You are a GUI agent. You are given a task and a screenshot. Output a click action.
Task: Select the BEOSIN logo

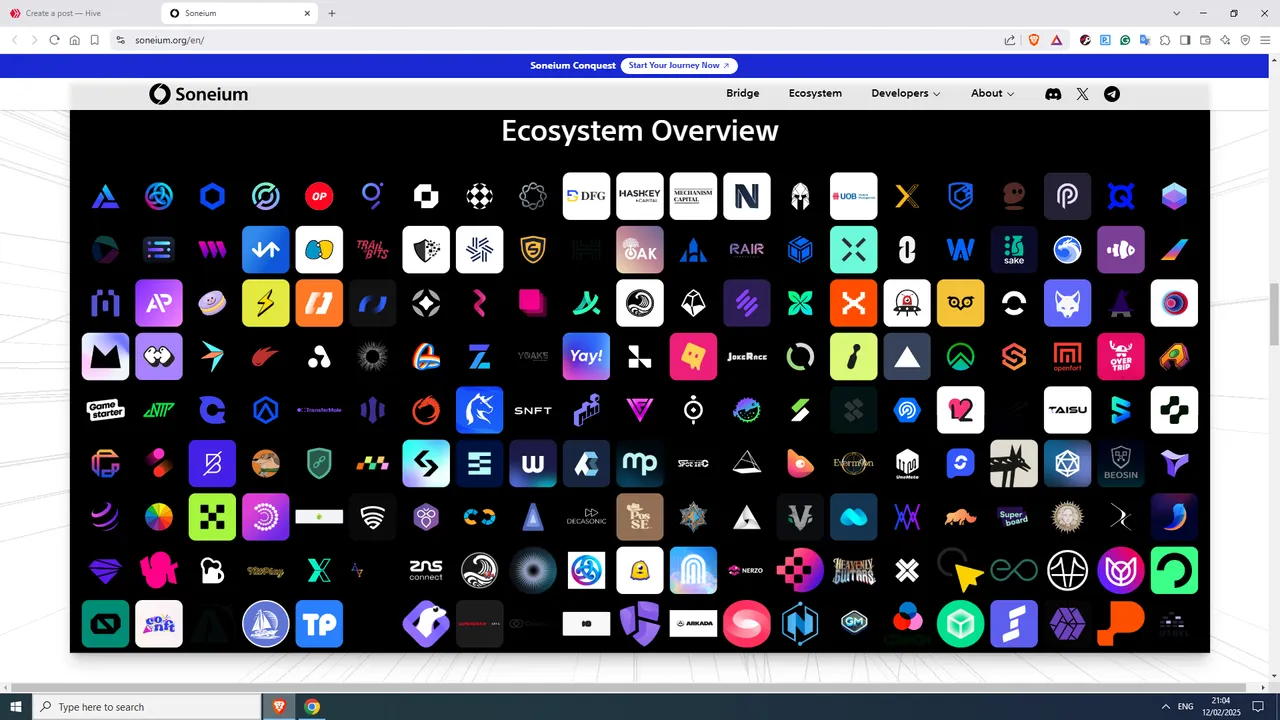click(x=1121, y=463)
